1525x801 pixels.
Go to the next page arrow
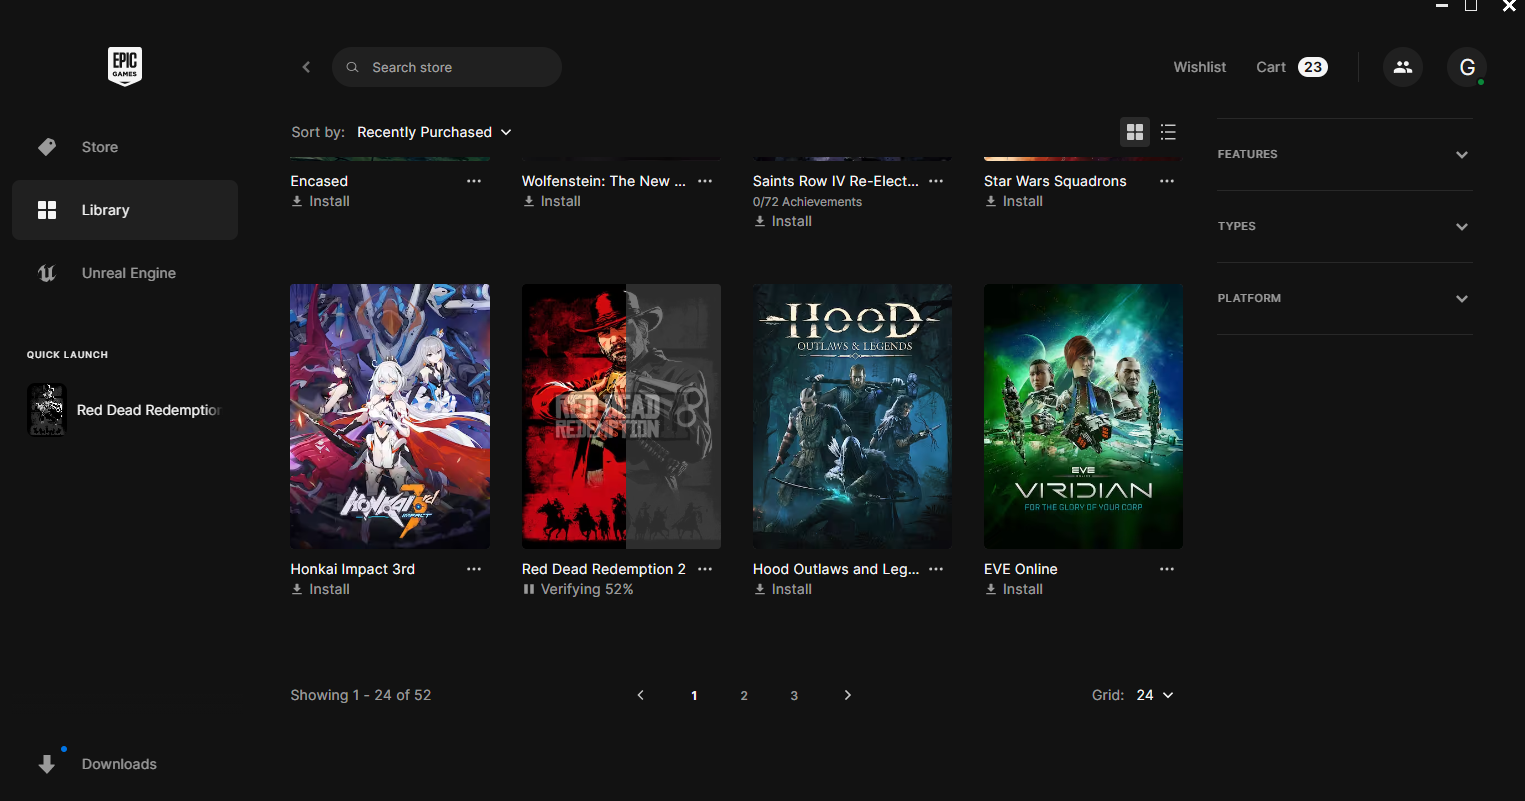click(x=848, y=695)
